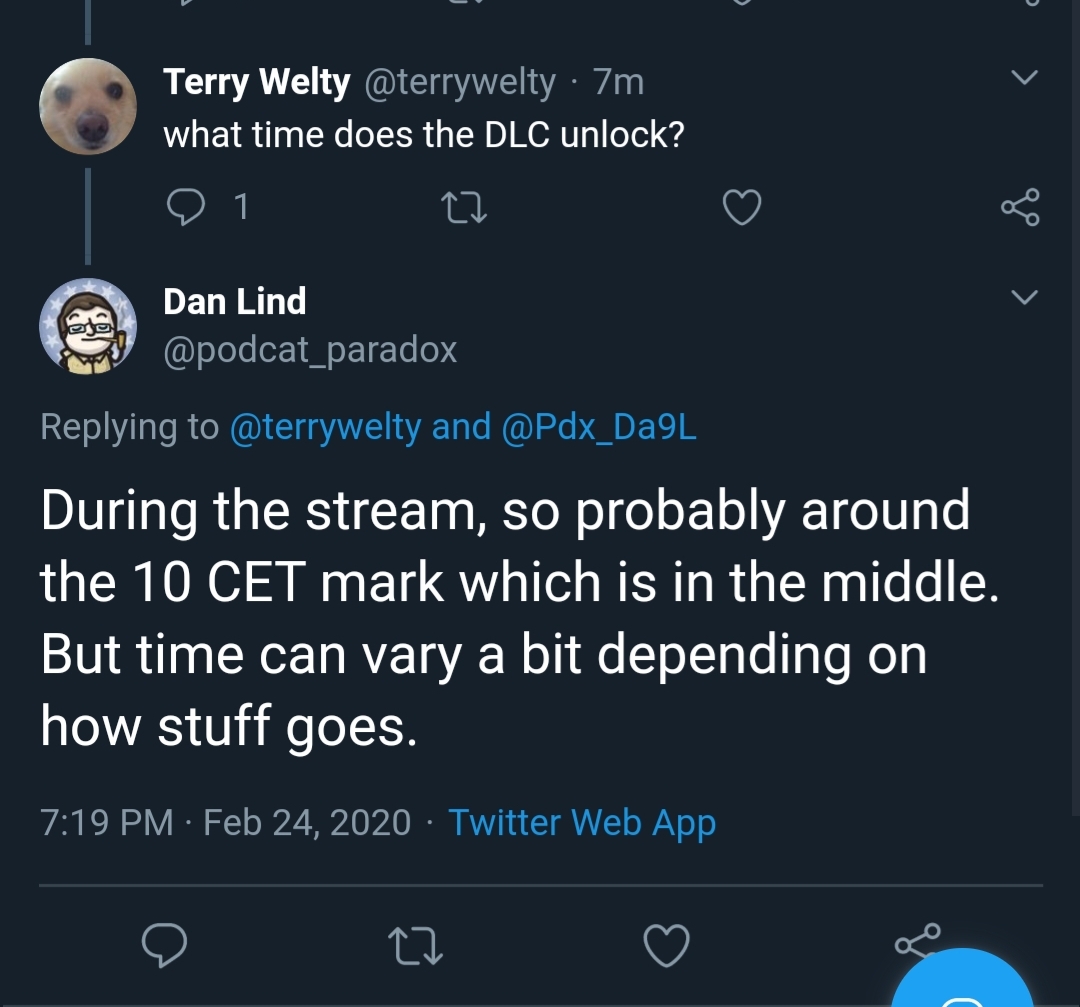This screenshot has width=1080, height=1007.
Task: Like Terry Welty's tweet
Action: [x=741, y=207]
